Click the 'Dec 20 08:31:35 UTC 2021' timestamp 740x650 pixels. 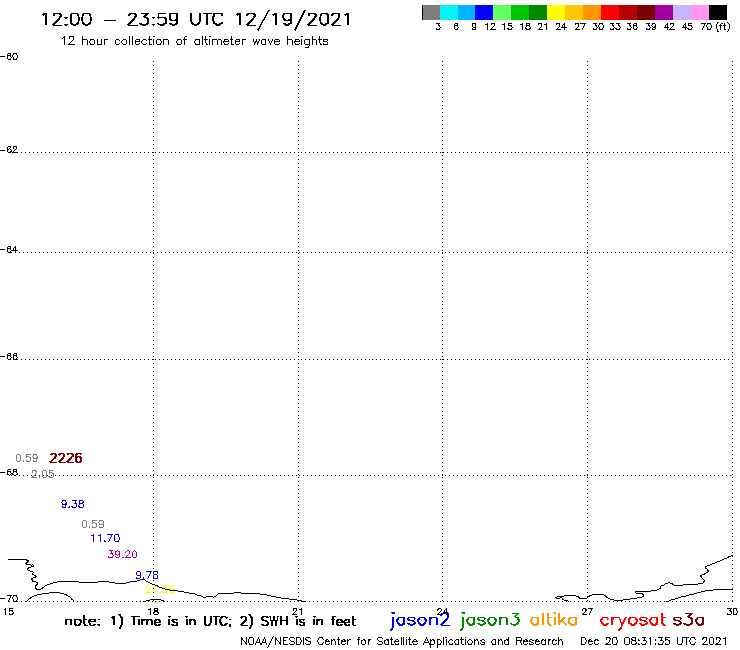[x=654, y=641]
